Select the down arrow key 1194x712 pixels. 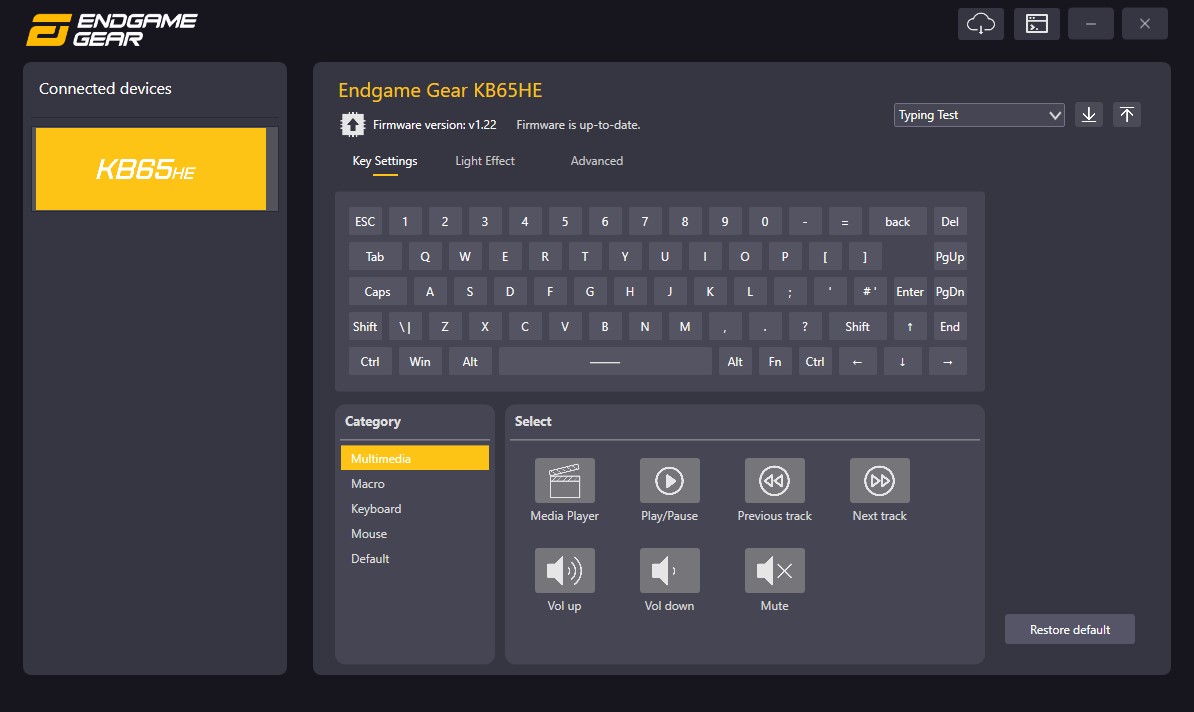(902, 362)
